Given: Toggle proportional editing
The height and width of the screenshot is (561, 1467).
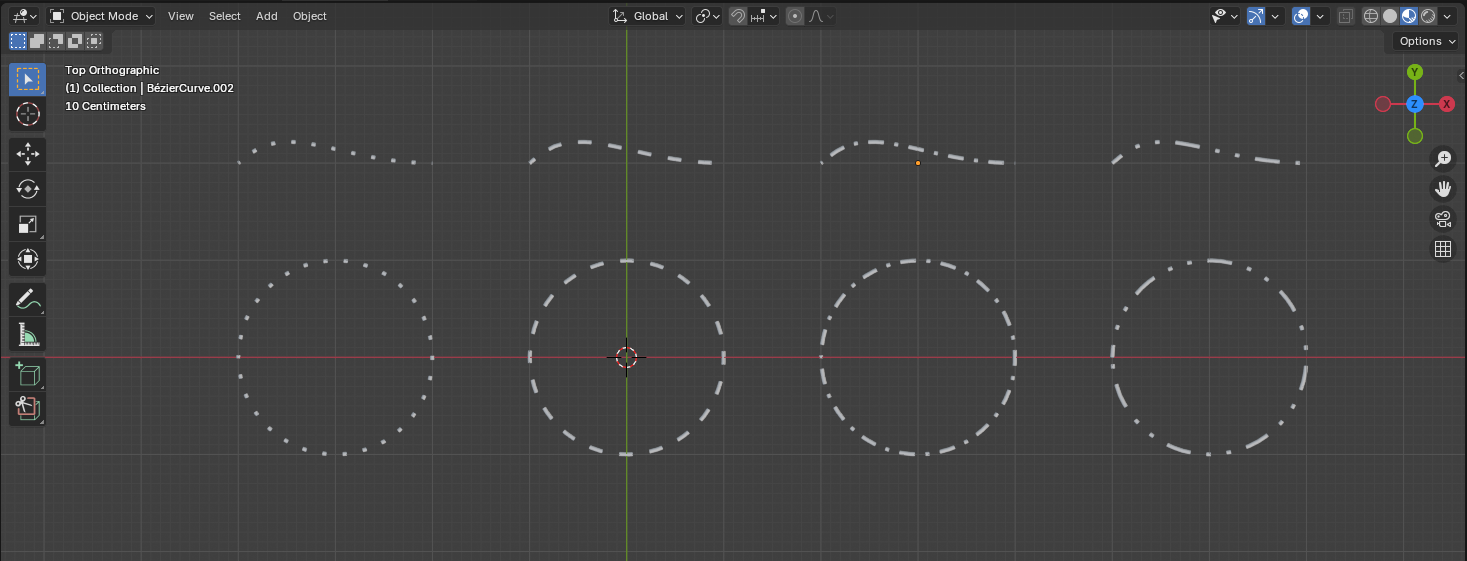Looking at the screenshot, I should pyautogui.click(x=795, y=16).
